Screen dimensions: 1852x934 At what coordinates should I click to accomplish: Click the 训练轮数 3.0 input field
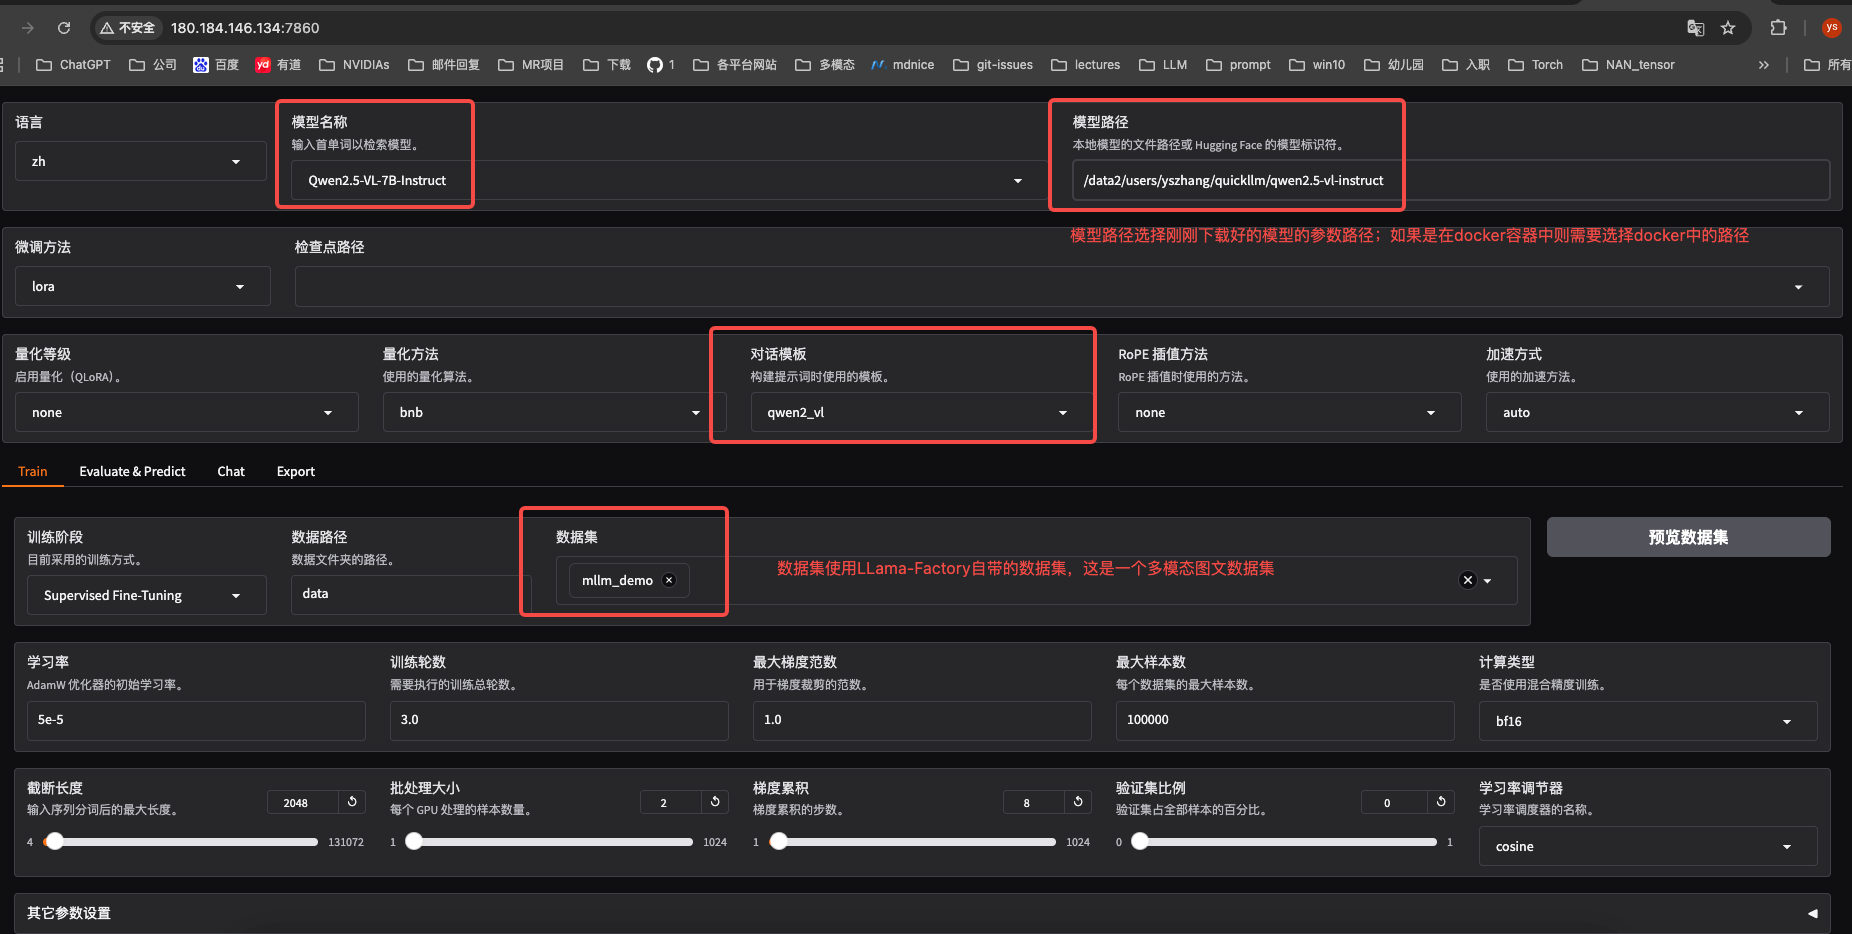click(x=559, y=720)
